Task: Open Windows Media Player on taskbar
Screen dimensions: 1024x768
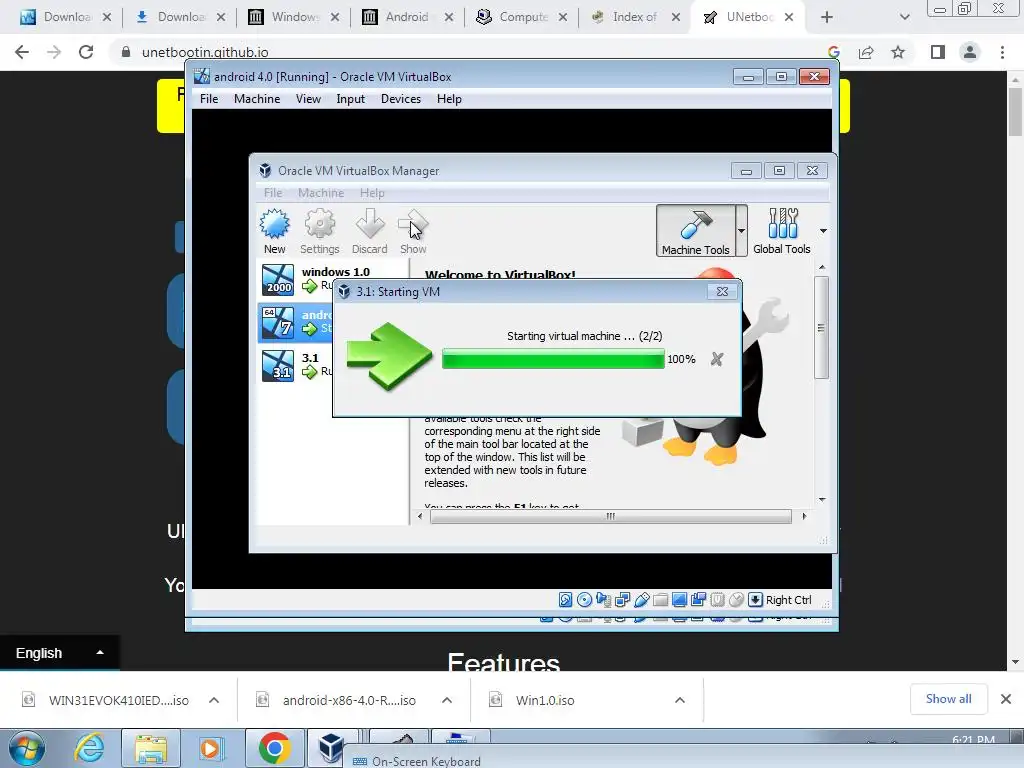Action: (x=211, y=748)
